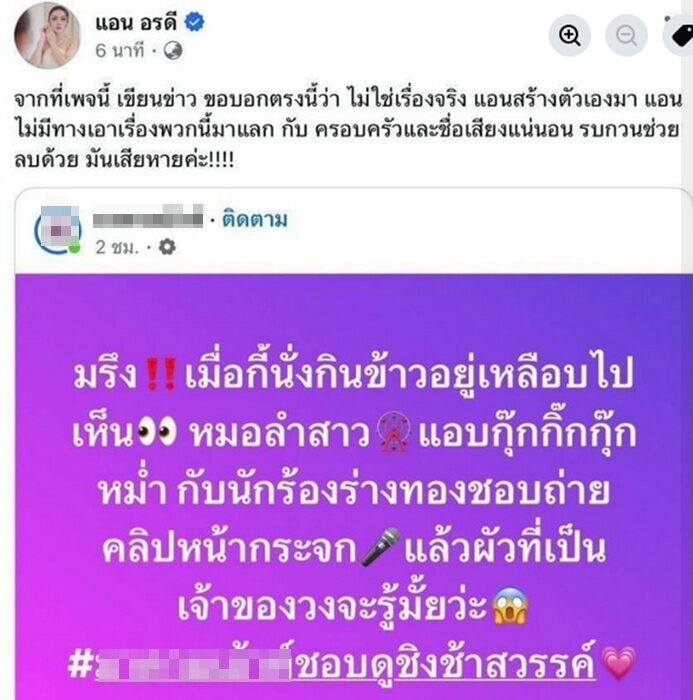
Task: Click the screaming face emoji
Action: tap(509, 605)
